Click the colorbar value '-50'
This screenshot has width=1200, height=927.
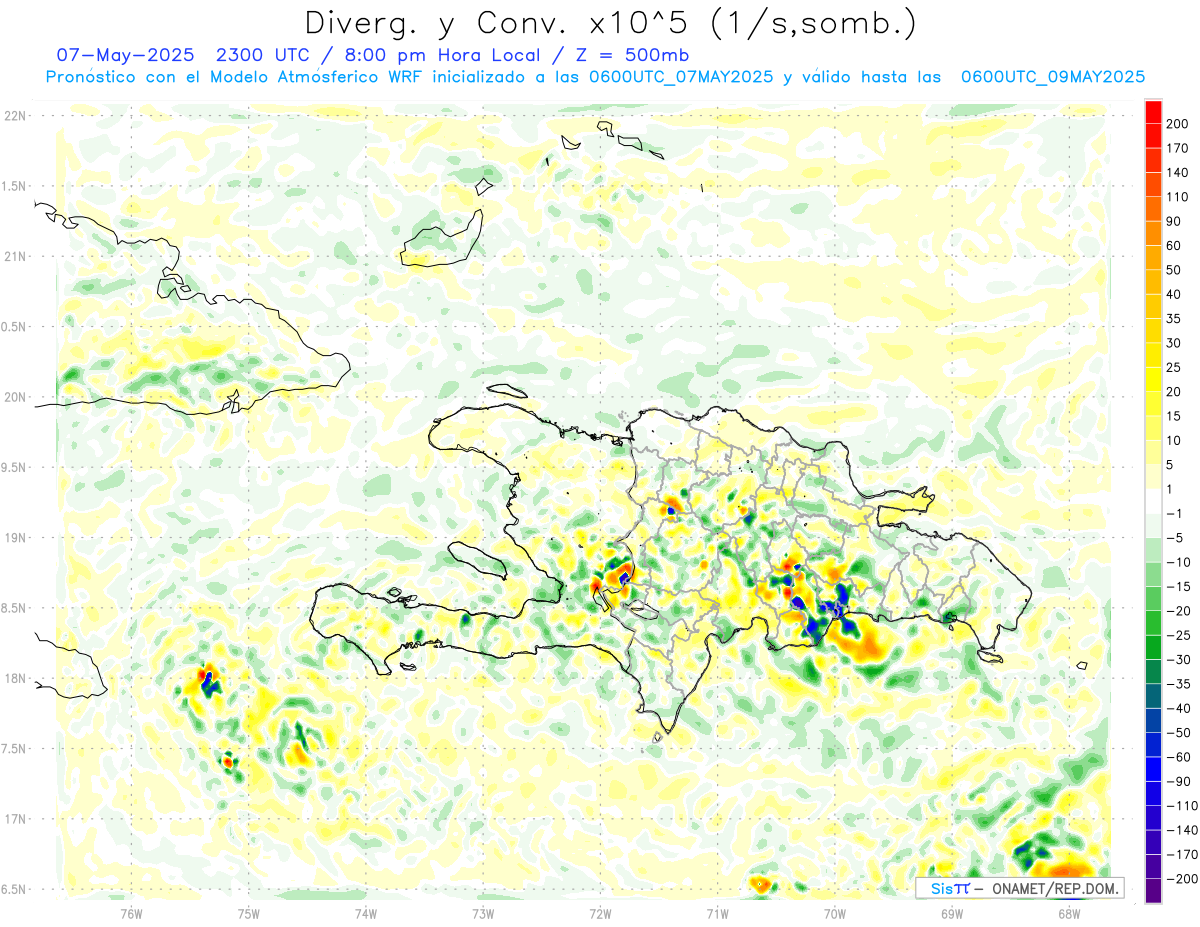[x=1179, y=733]
